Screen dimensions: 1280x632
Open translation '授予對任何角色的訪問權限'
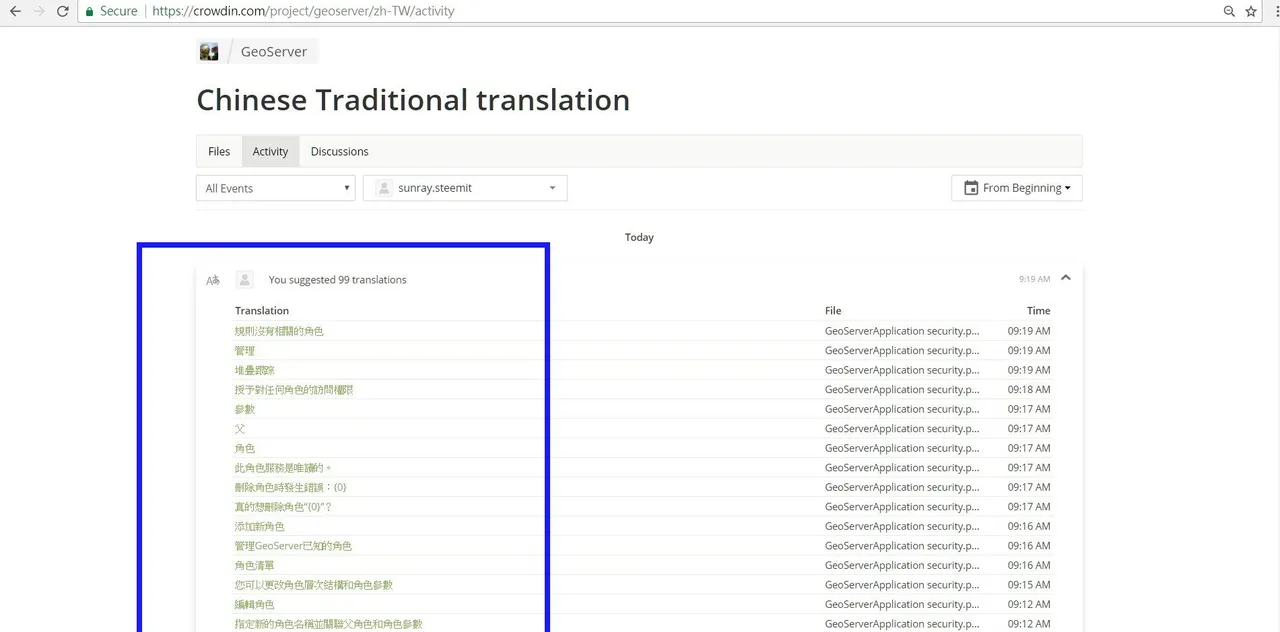pyautogui.click(x=294, y=390)
